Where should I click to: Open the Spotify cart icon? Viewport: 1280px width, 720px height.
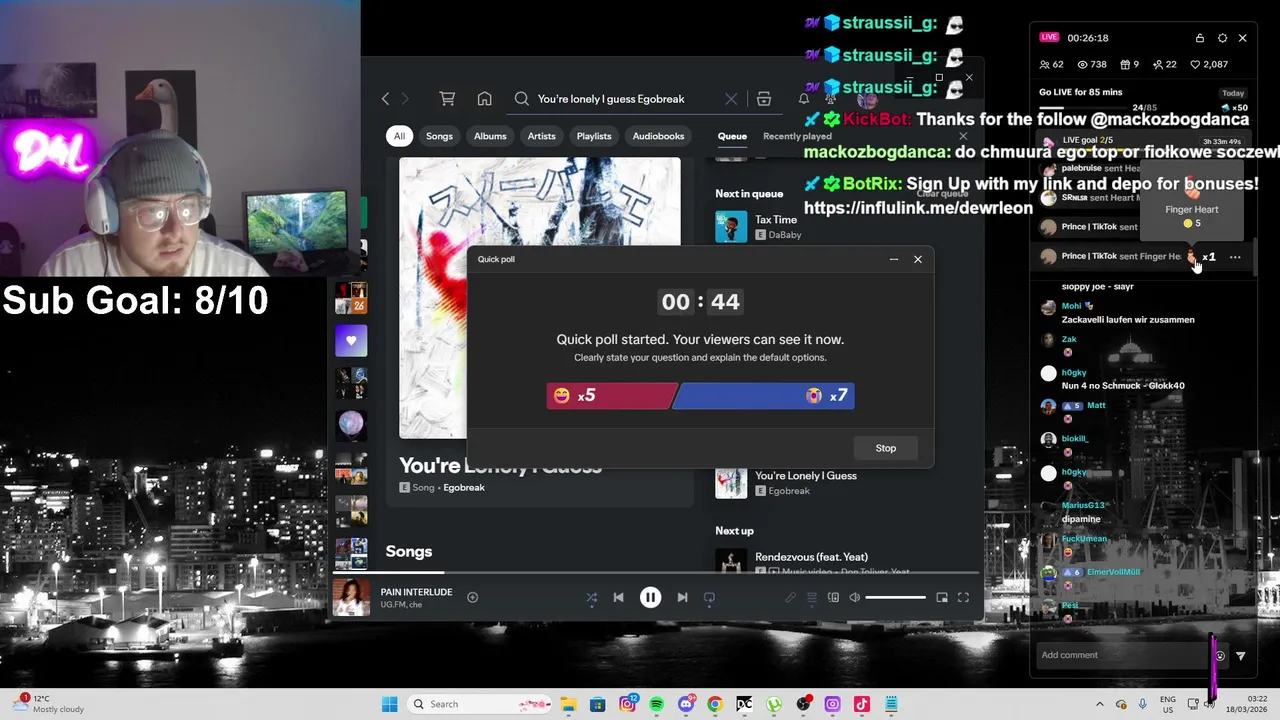(x=447, y=99)
